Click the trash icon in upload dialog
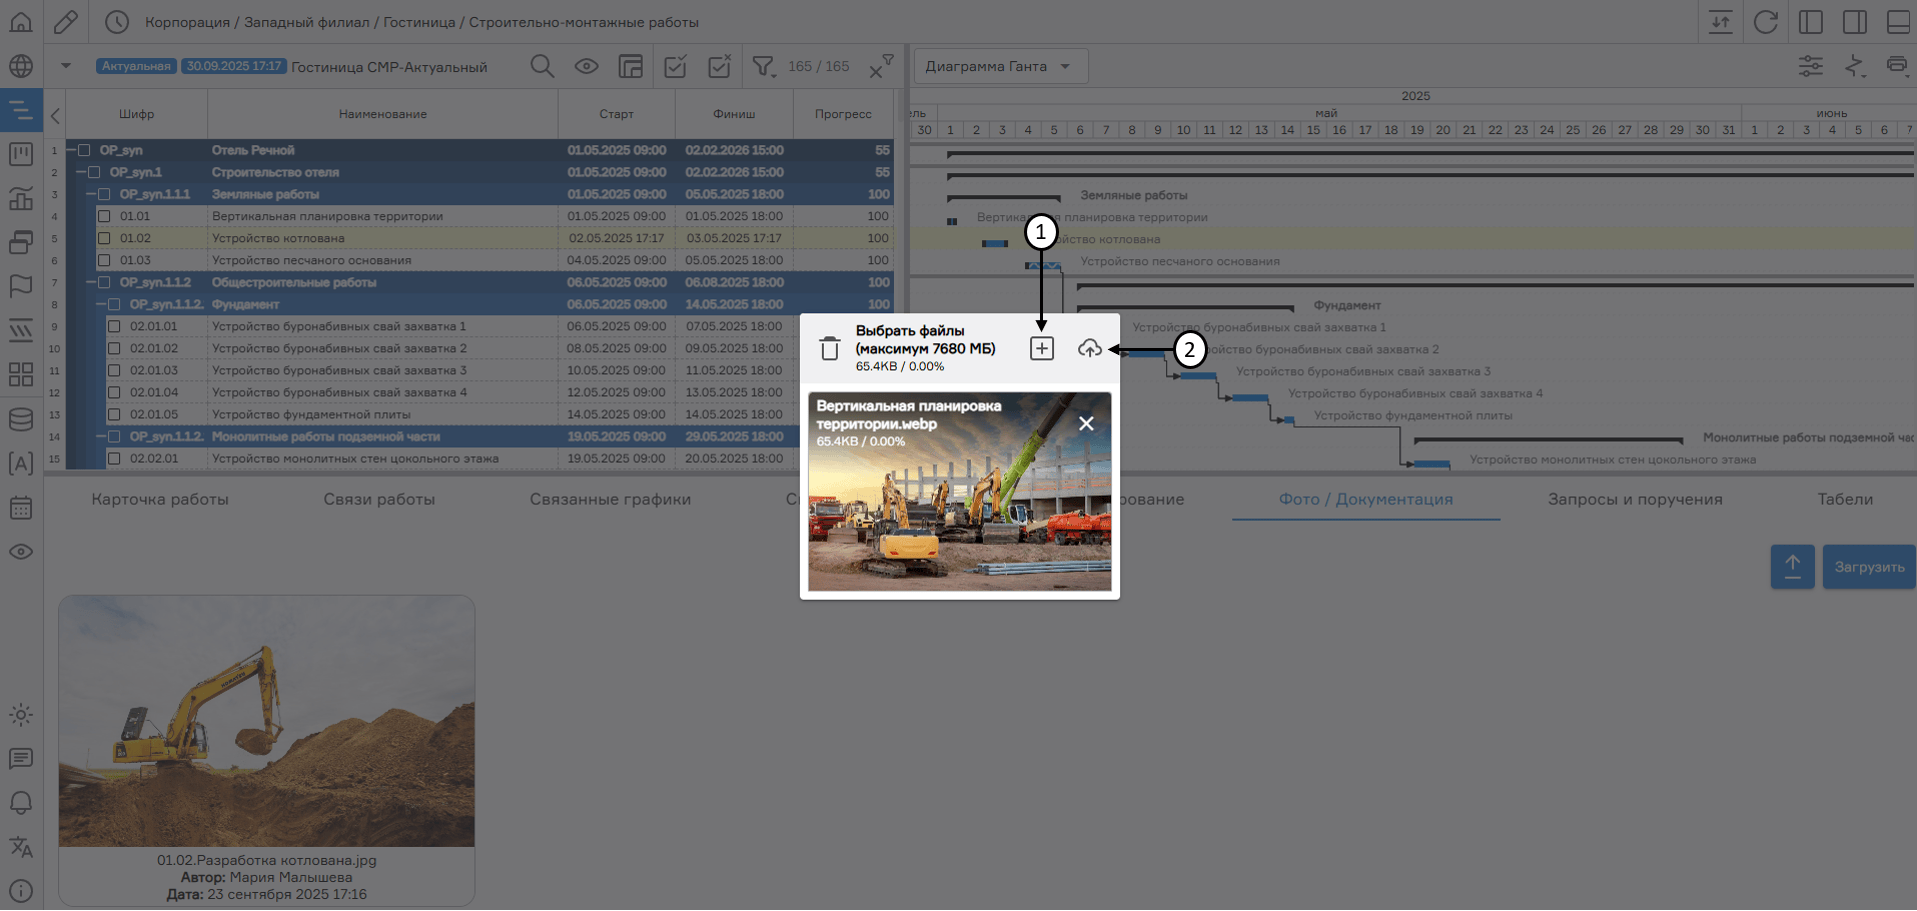 [829, 348]
